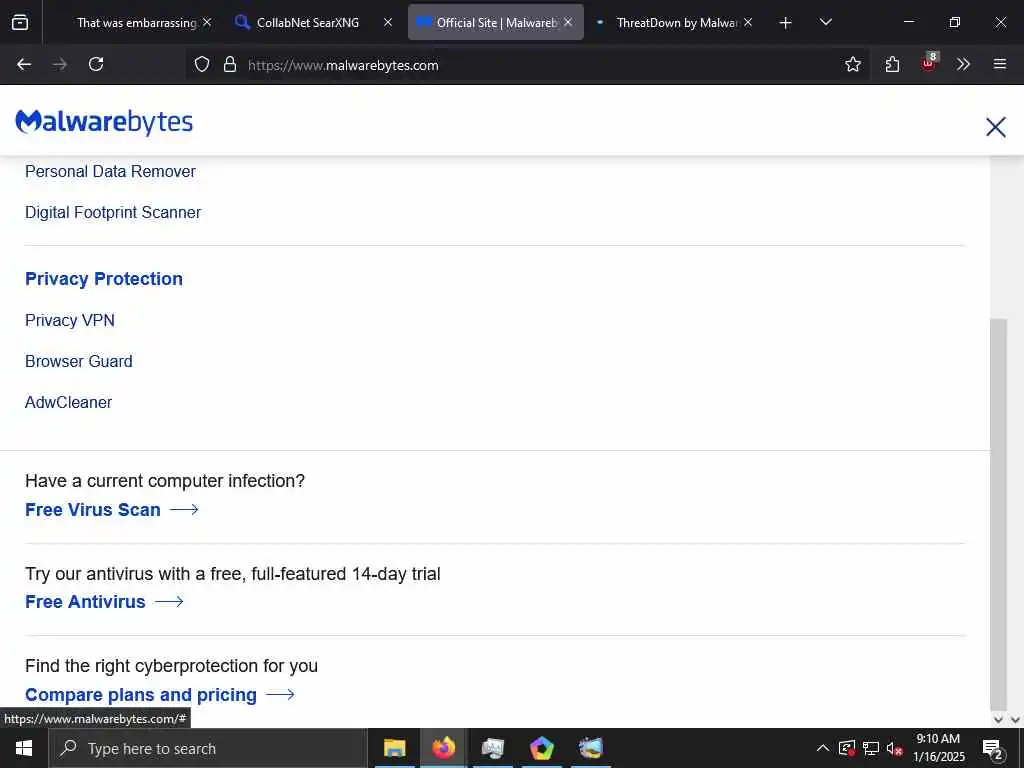This screenshot has width=1024, height=768.
Task: Click arrow next to Free Virus Scan
Action: 184,509
